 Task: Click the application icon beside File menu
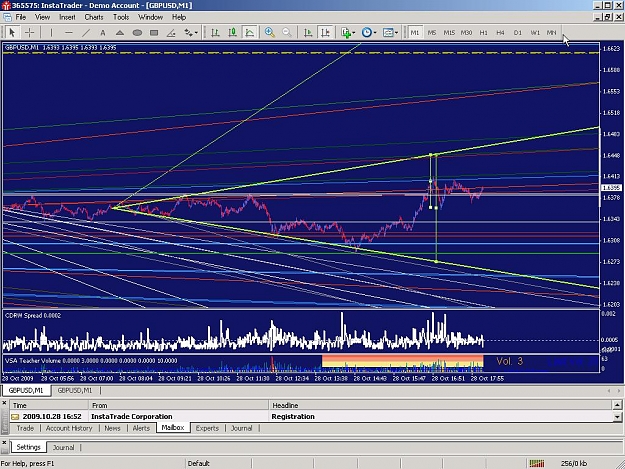click(x=7, y=17)
